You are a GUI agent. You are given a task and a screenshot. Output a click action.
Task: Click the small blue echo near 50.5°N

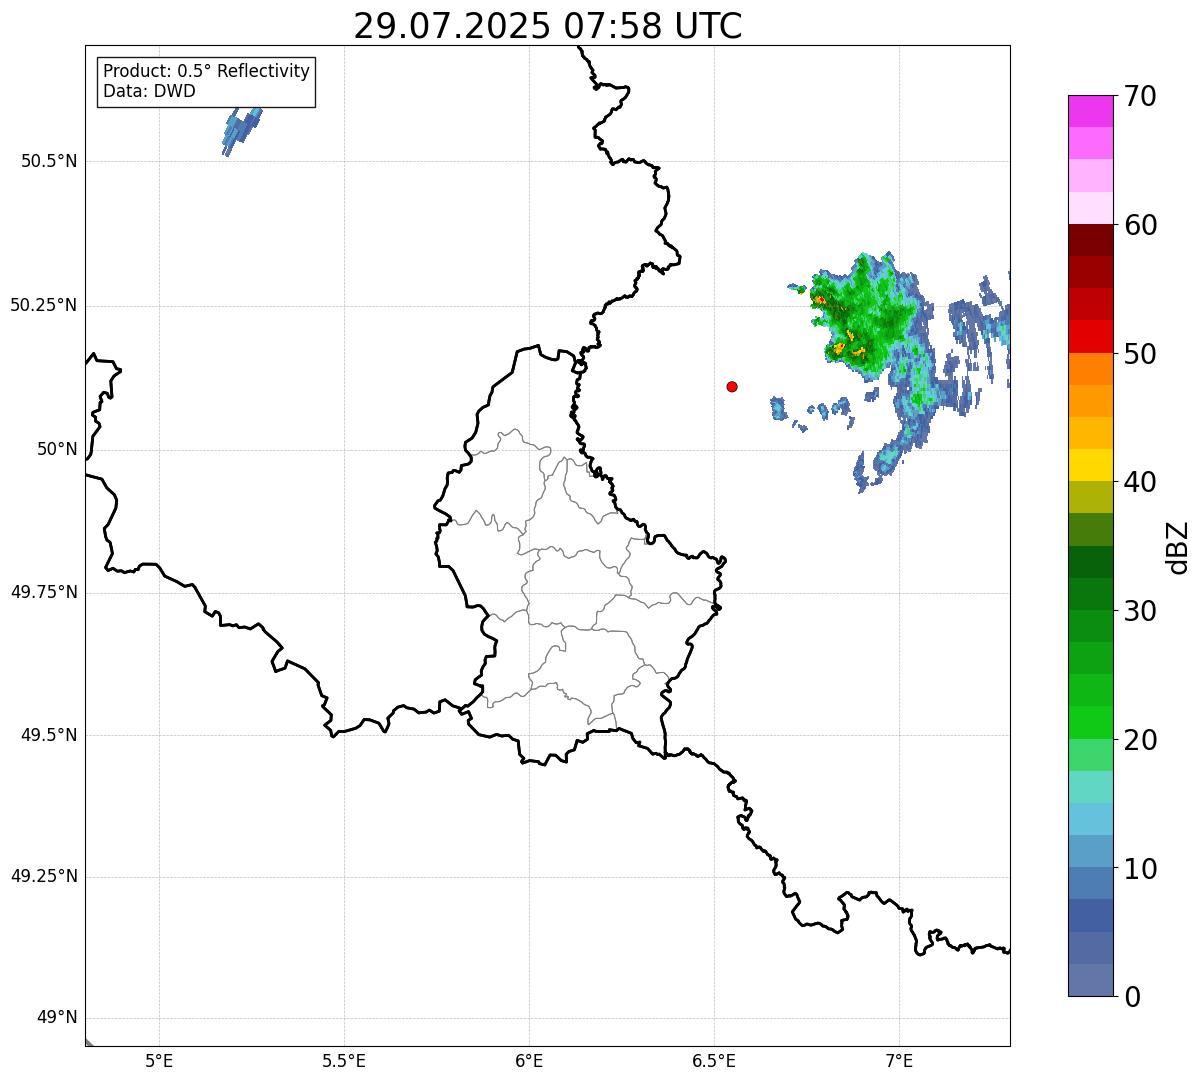click(x=241, y=130)
